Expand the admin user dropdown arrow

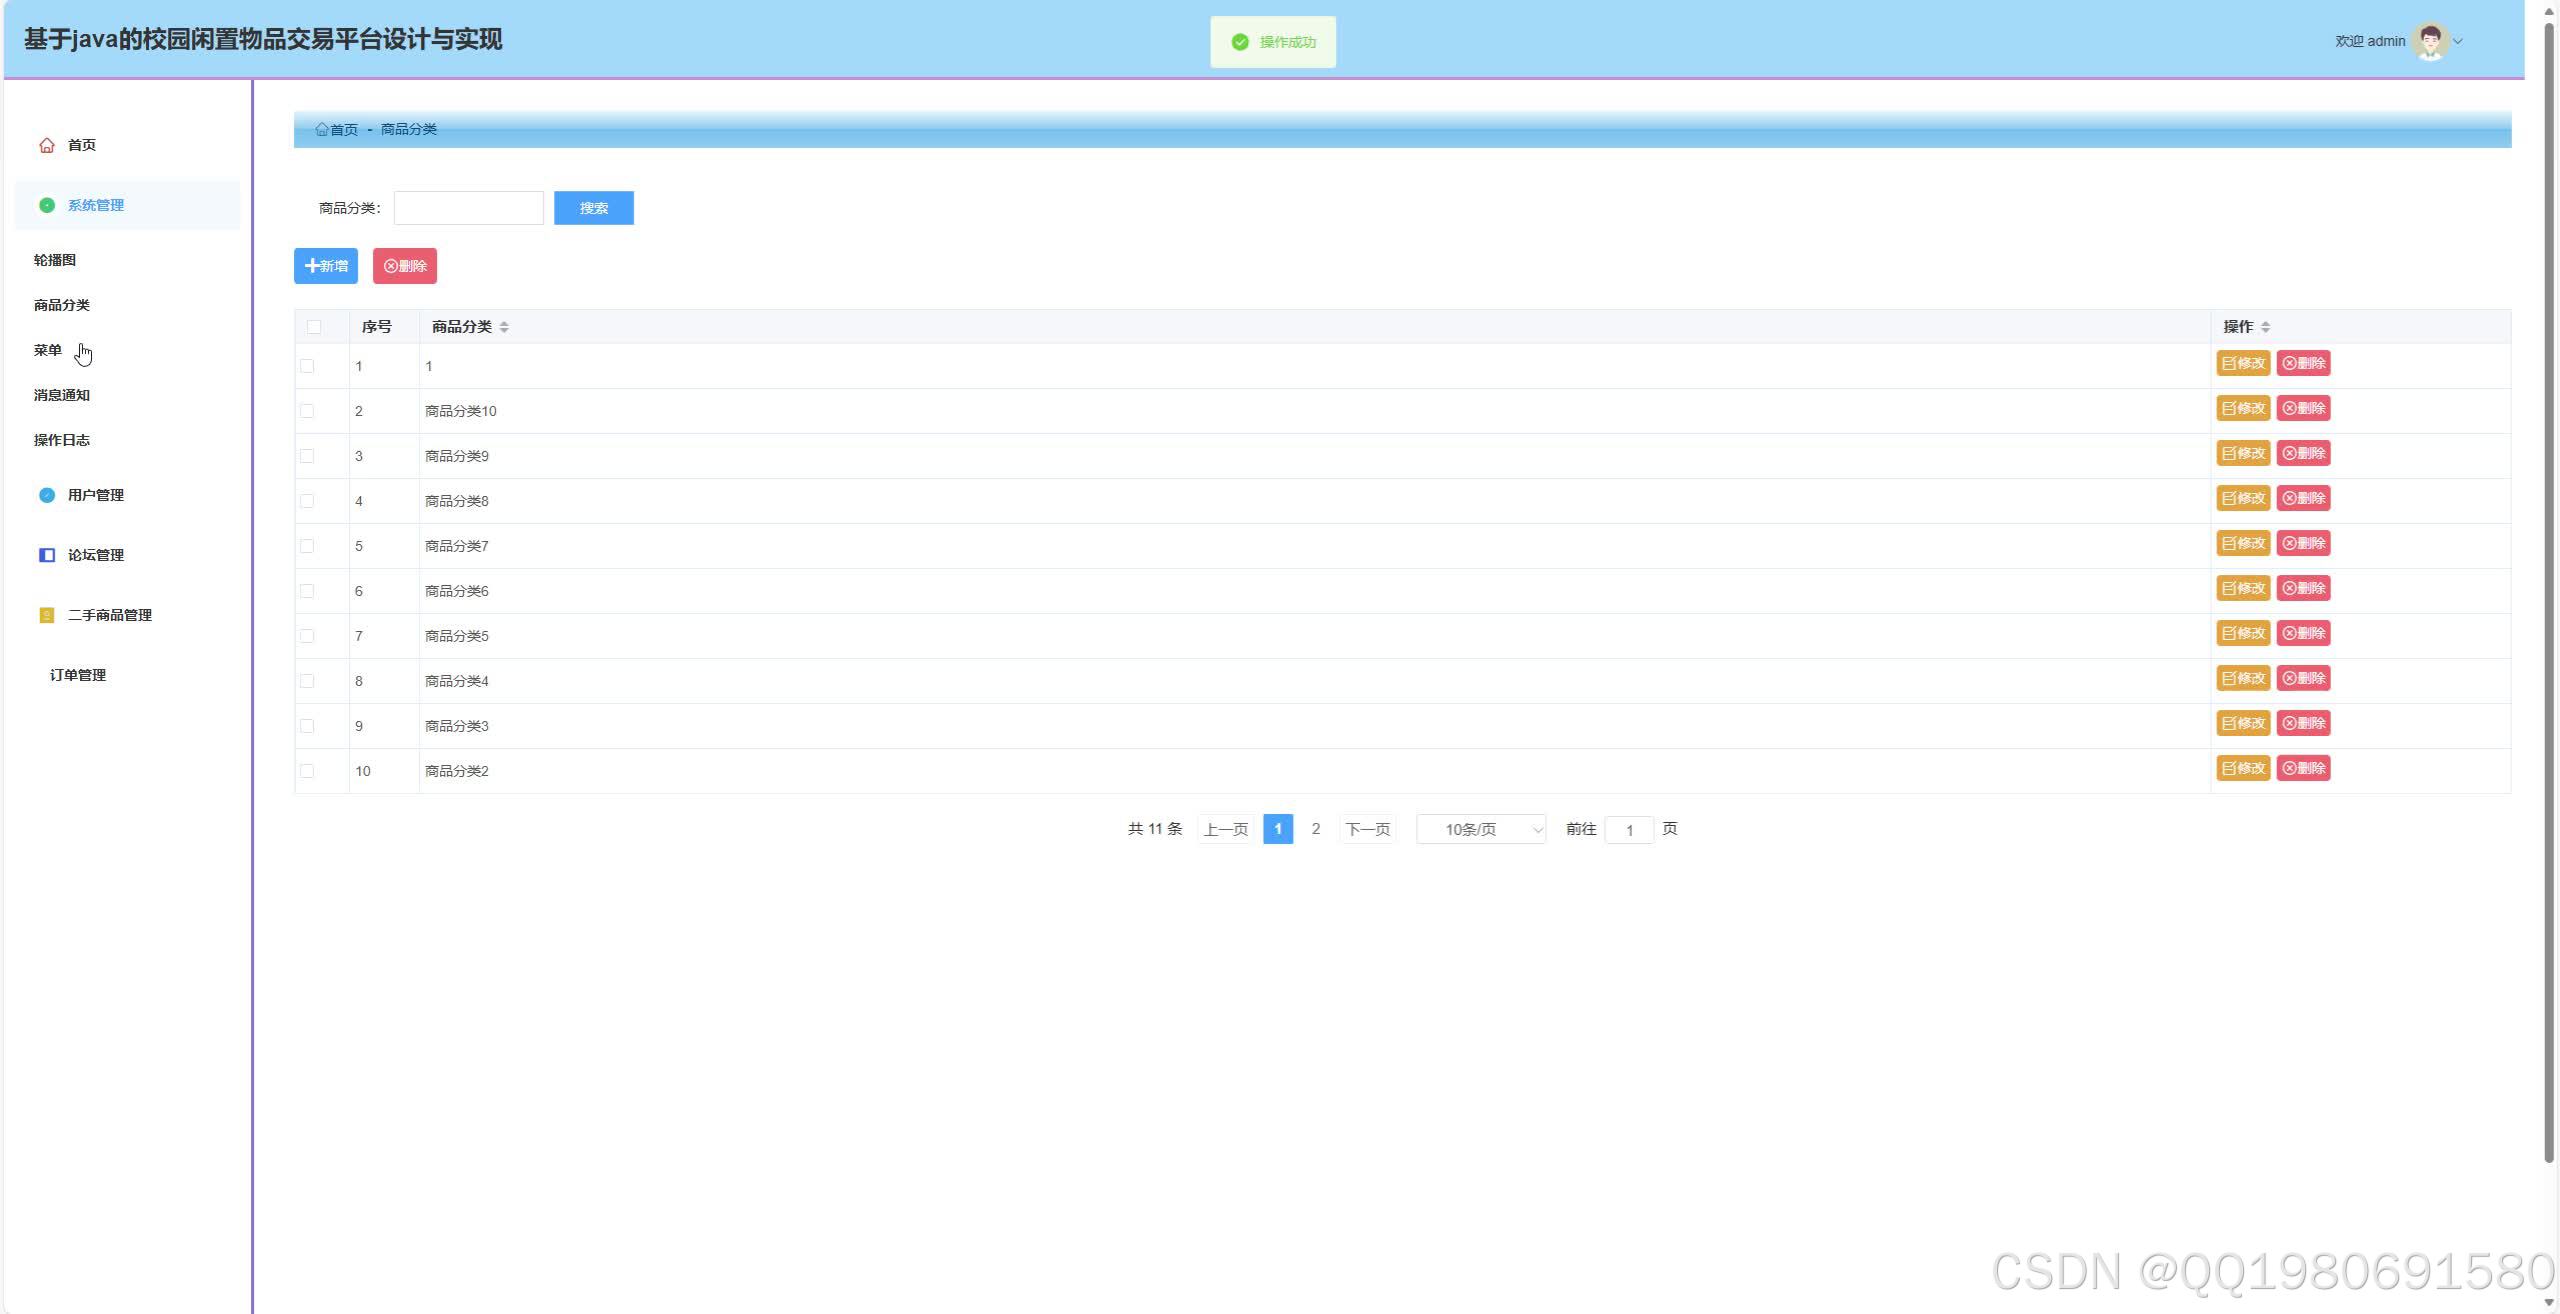2458,41
